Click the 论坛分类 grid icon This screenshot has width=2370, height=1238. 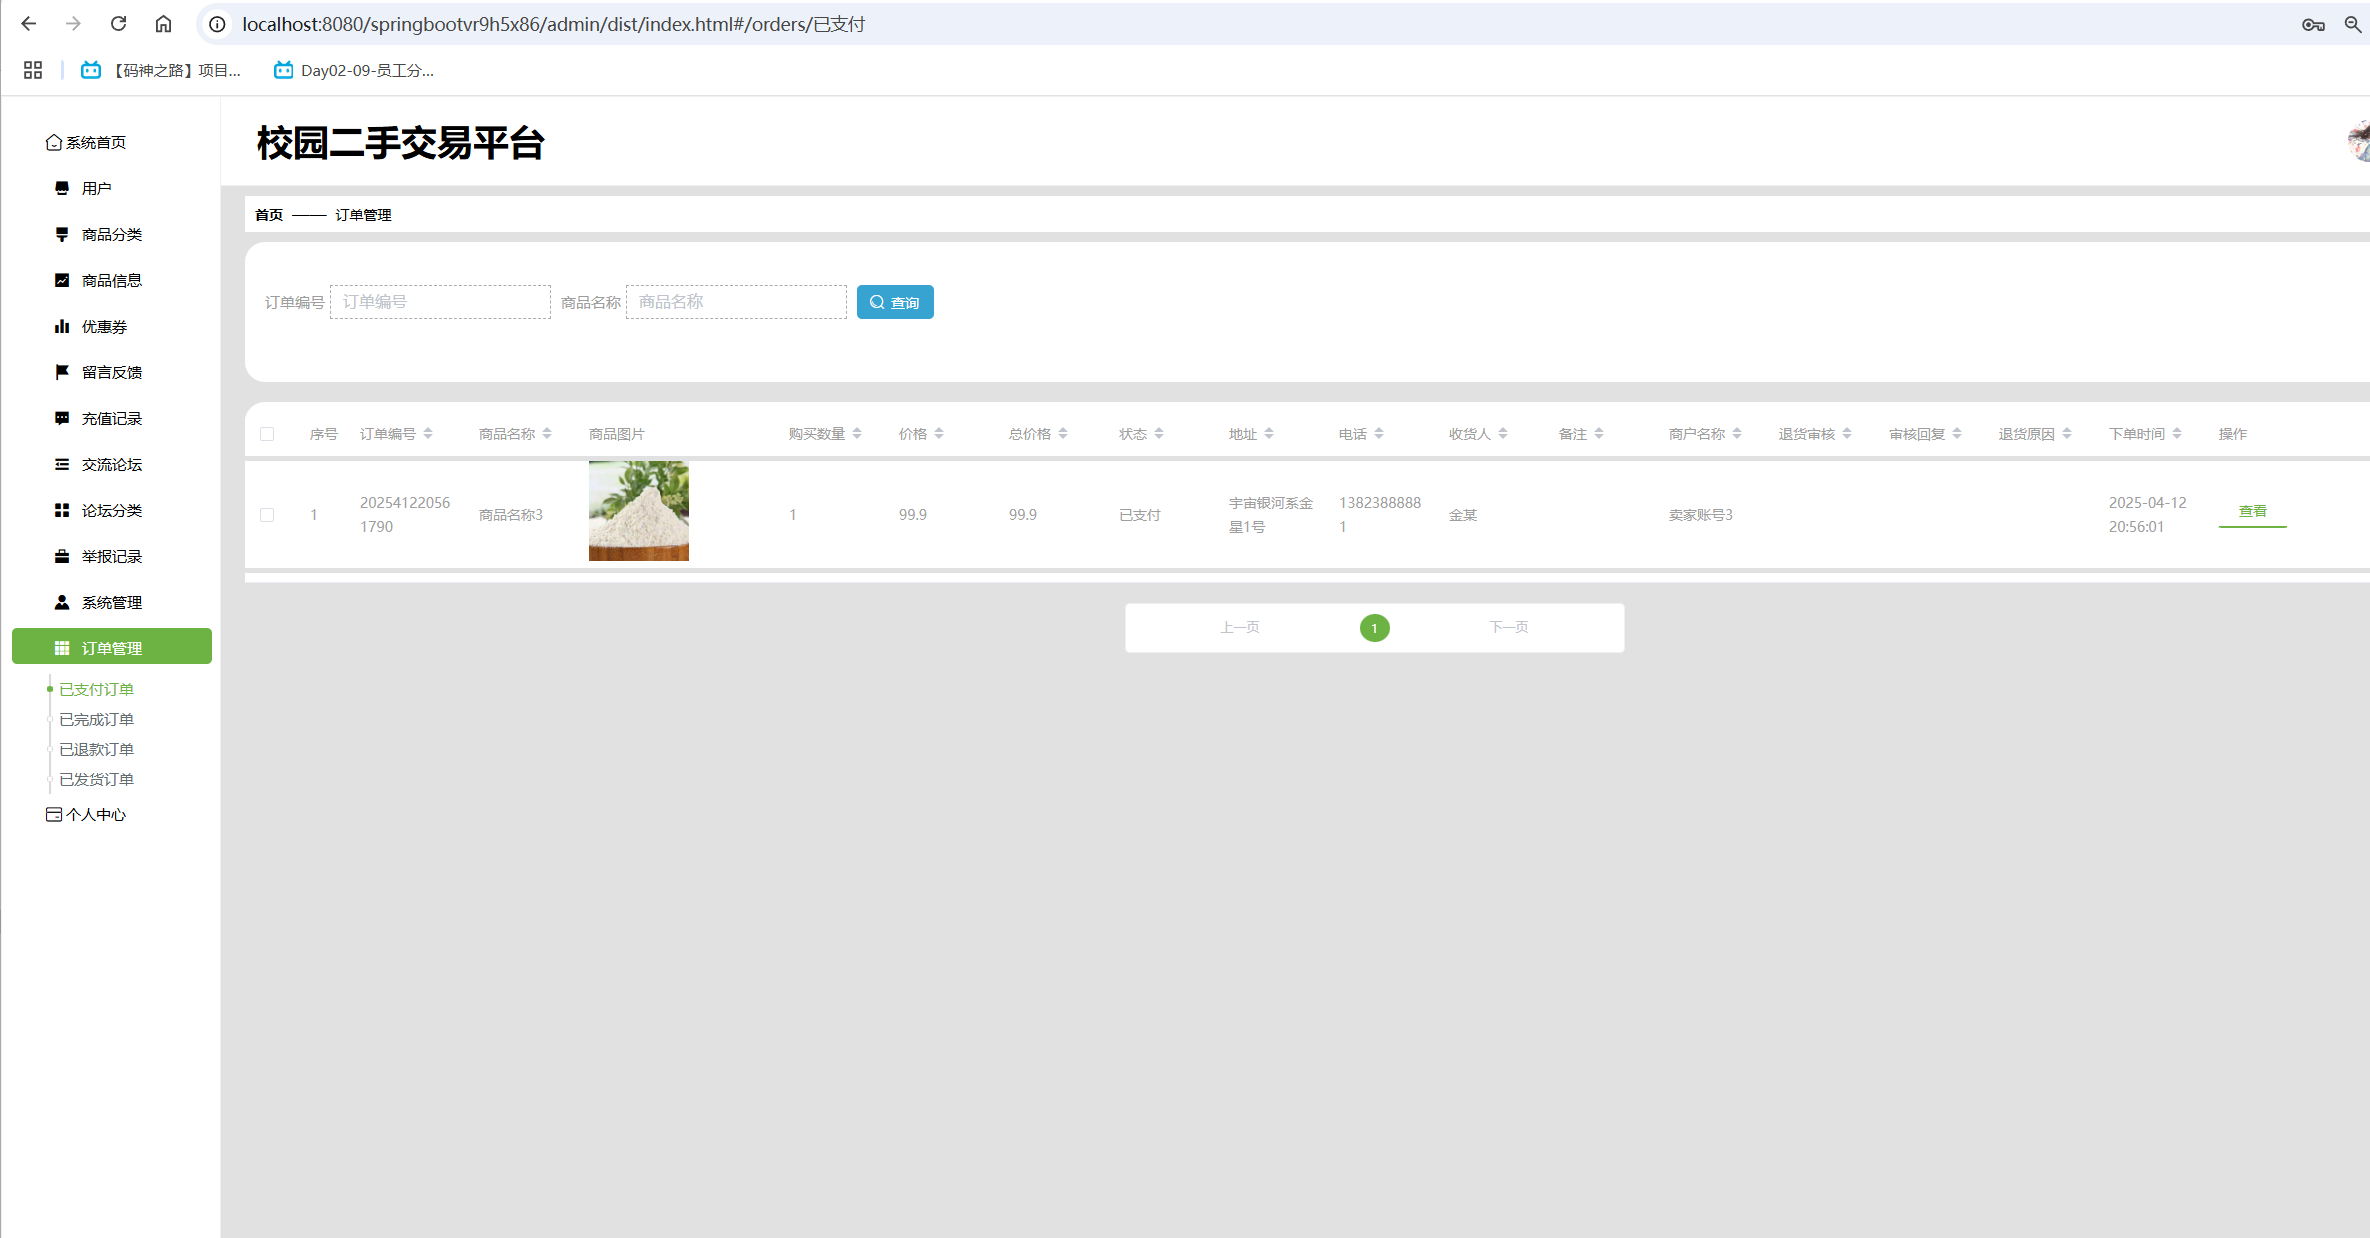pyautogui.click(x=62, y=510)
